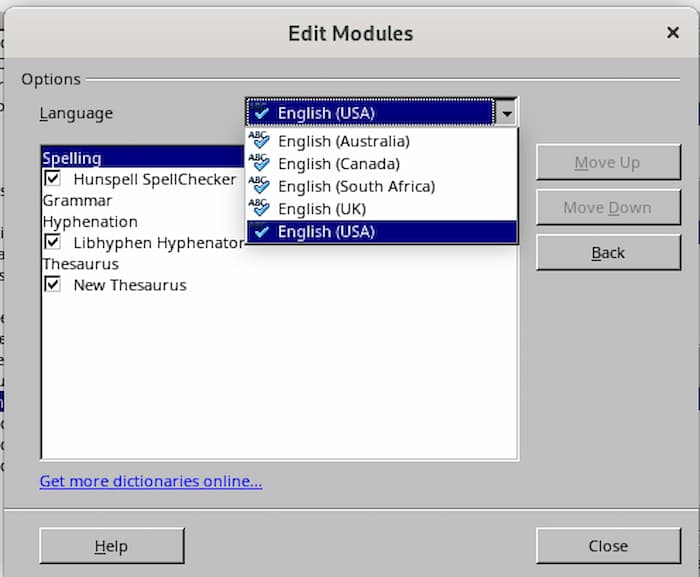Disable the New Thesaurus checkbox
Screen dimensions: 700x577
coord(52,285)
